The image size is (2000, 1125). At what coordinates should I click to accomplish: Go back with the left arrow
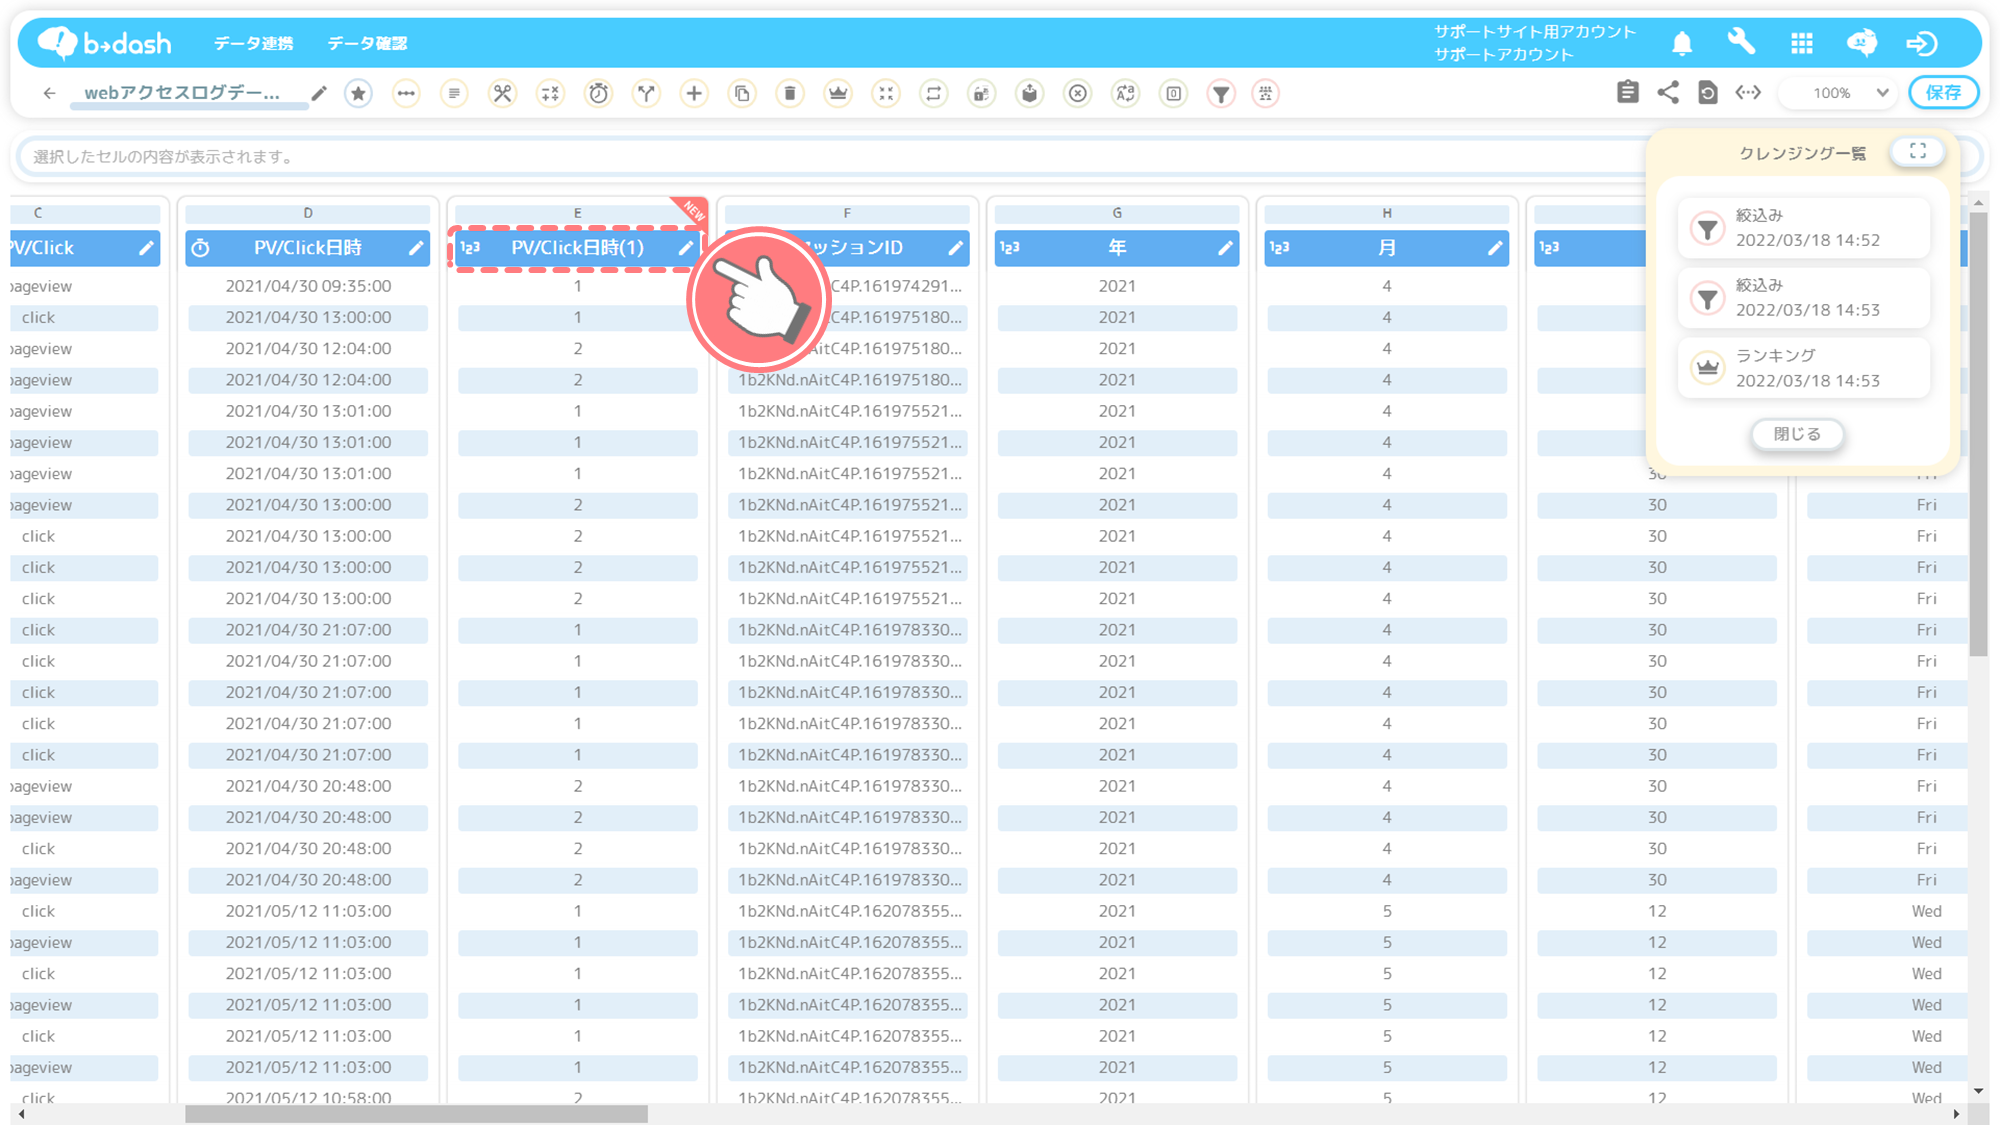[x=49, y=93]
